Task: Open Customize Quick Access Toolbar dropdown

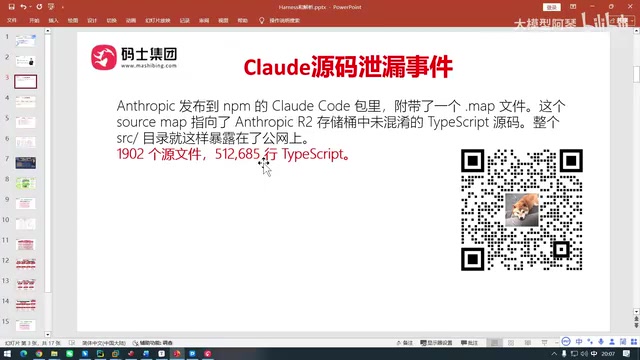Action: click(x=62, y=7)
